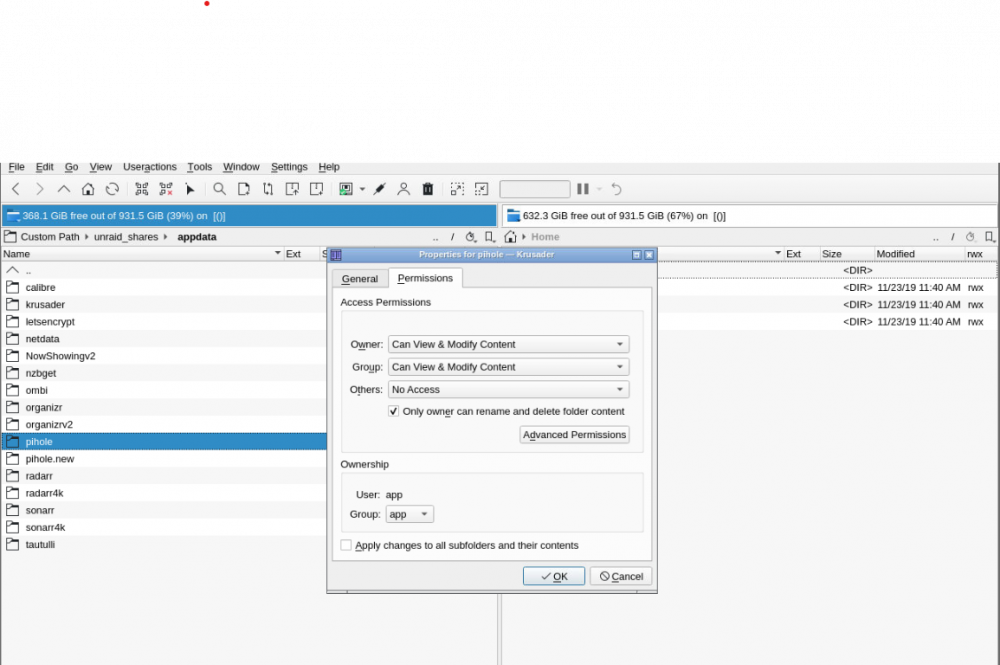
Task: Click the Advanced Permissions button
Action: pyautogui.click(x=575, y=435)
